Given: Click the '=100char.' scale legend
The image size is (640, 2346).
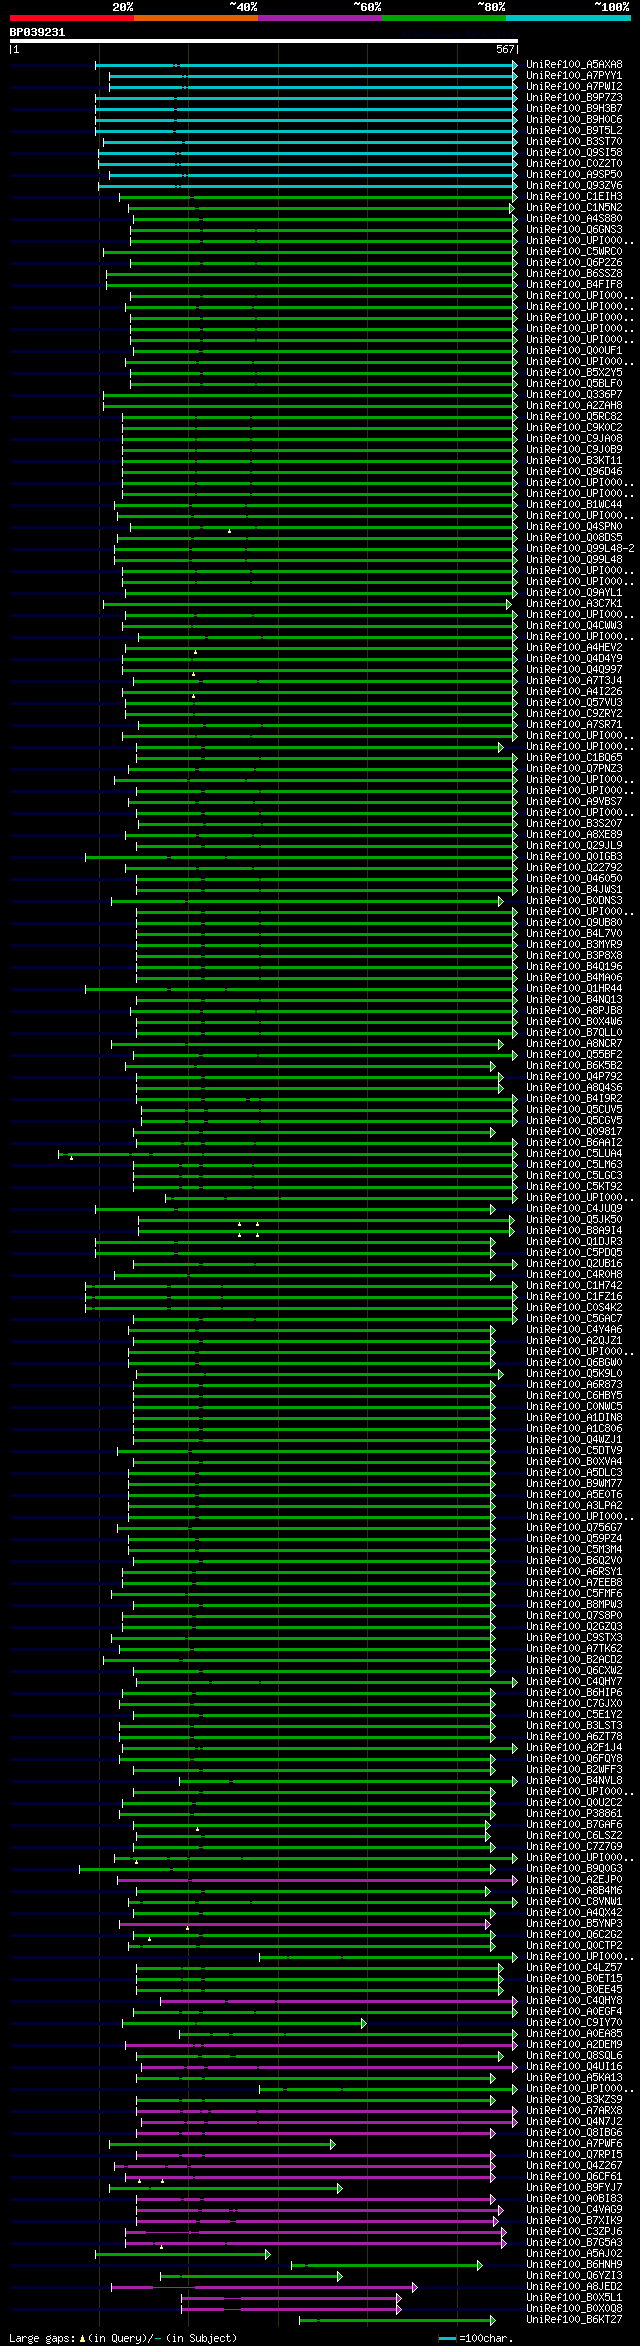Looking at the screenshot, I should (476, 2339).
